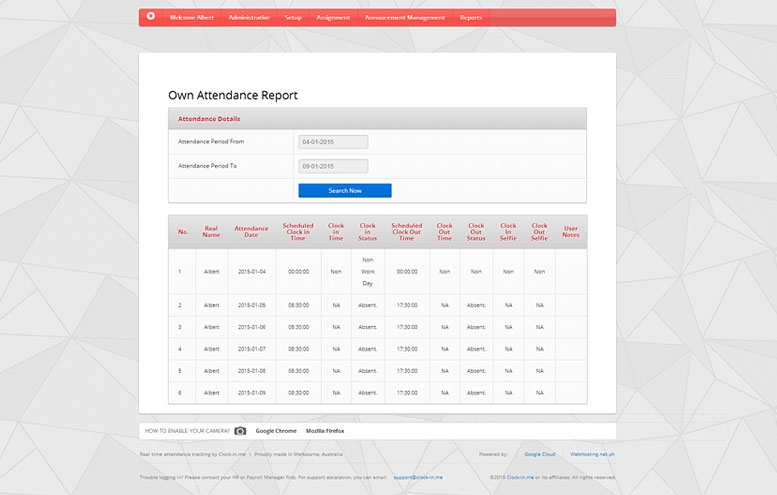The height and width of the screenshot is (495, 777).
Task: Open the Administrative menu
Action: pyautogui.click(x=249, y=17)
